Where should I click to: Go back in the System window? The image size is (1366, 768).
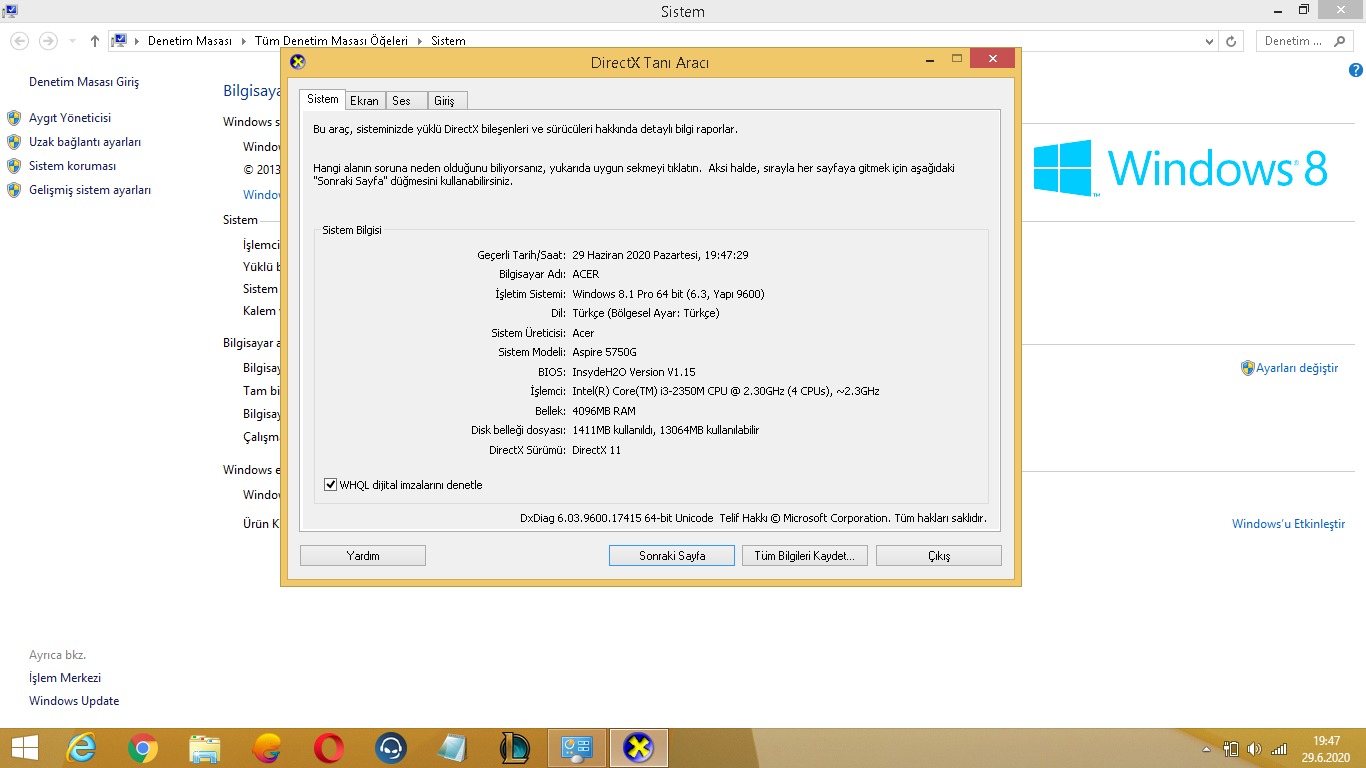(x=19, y=41)
